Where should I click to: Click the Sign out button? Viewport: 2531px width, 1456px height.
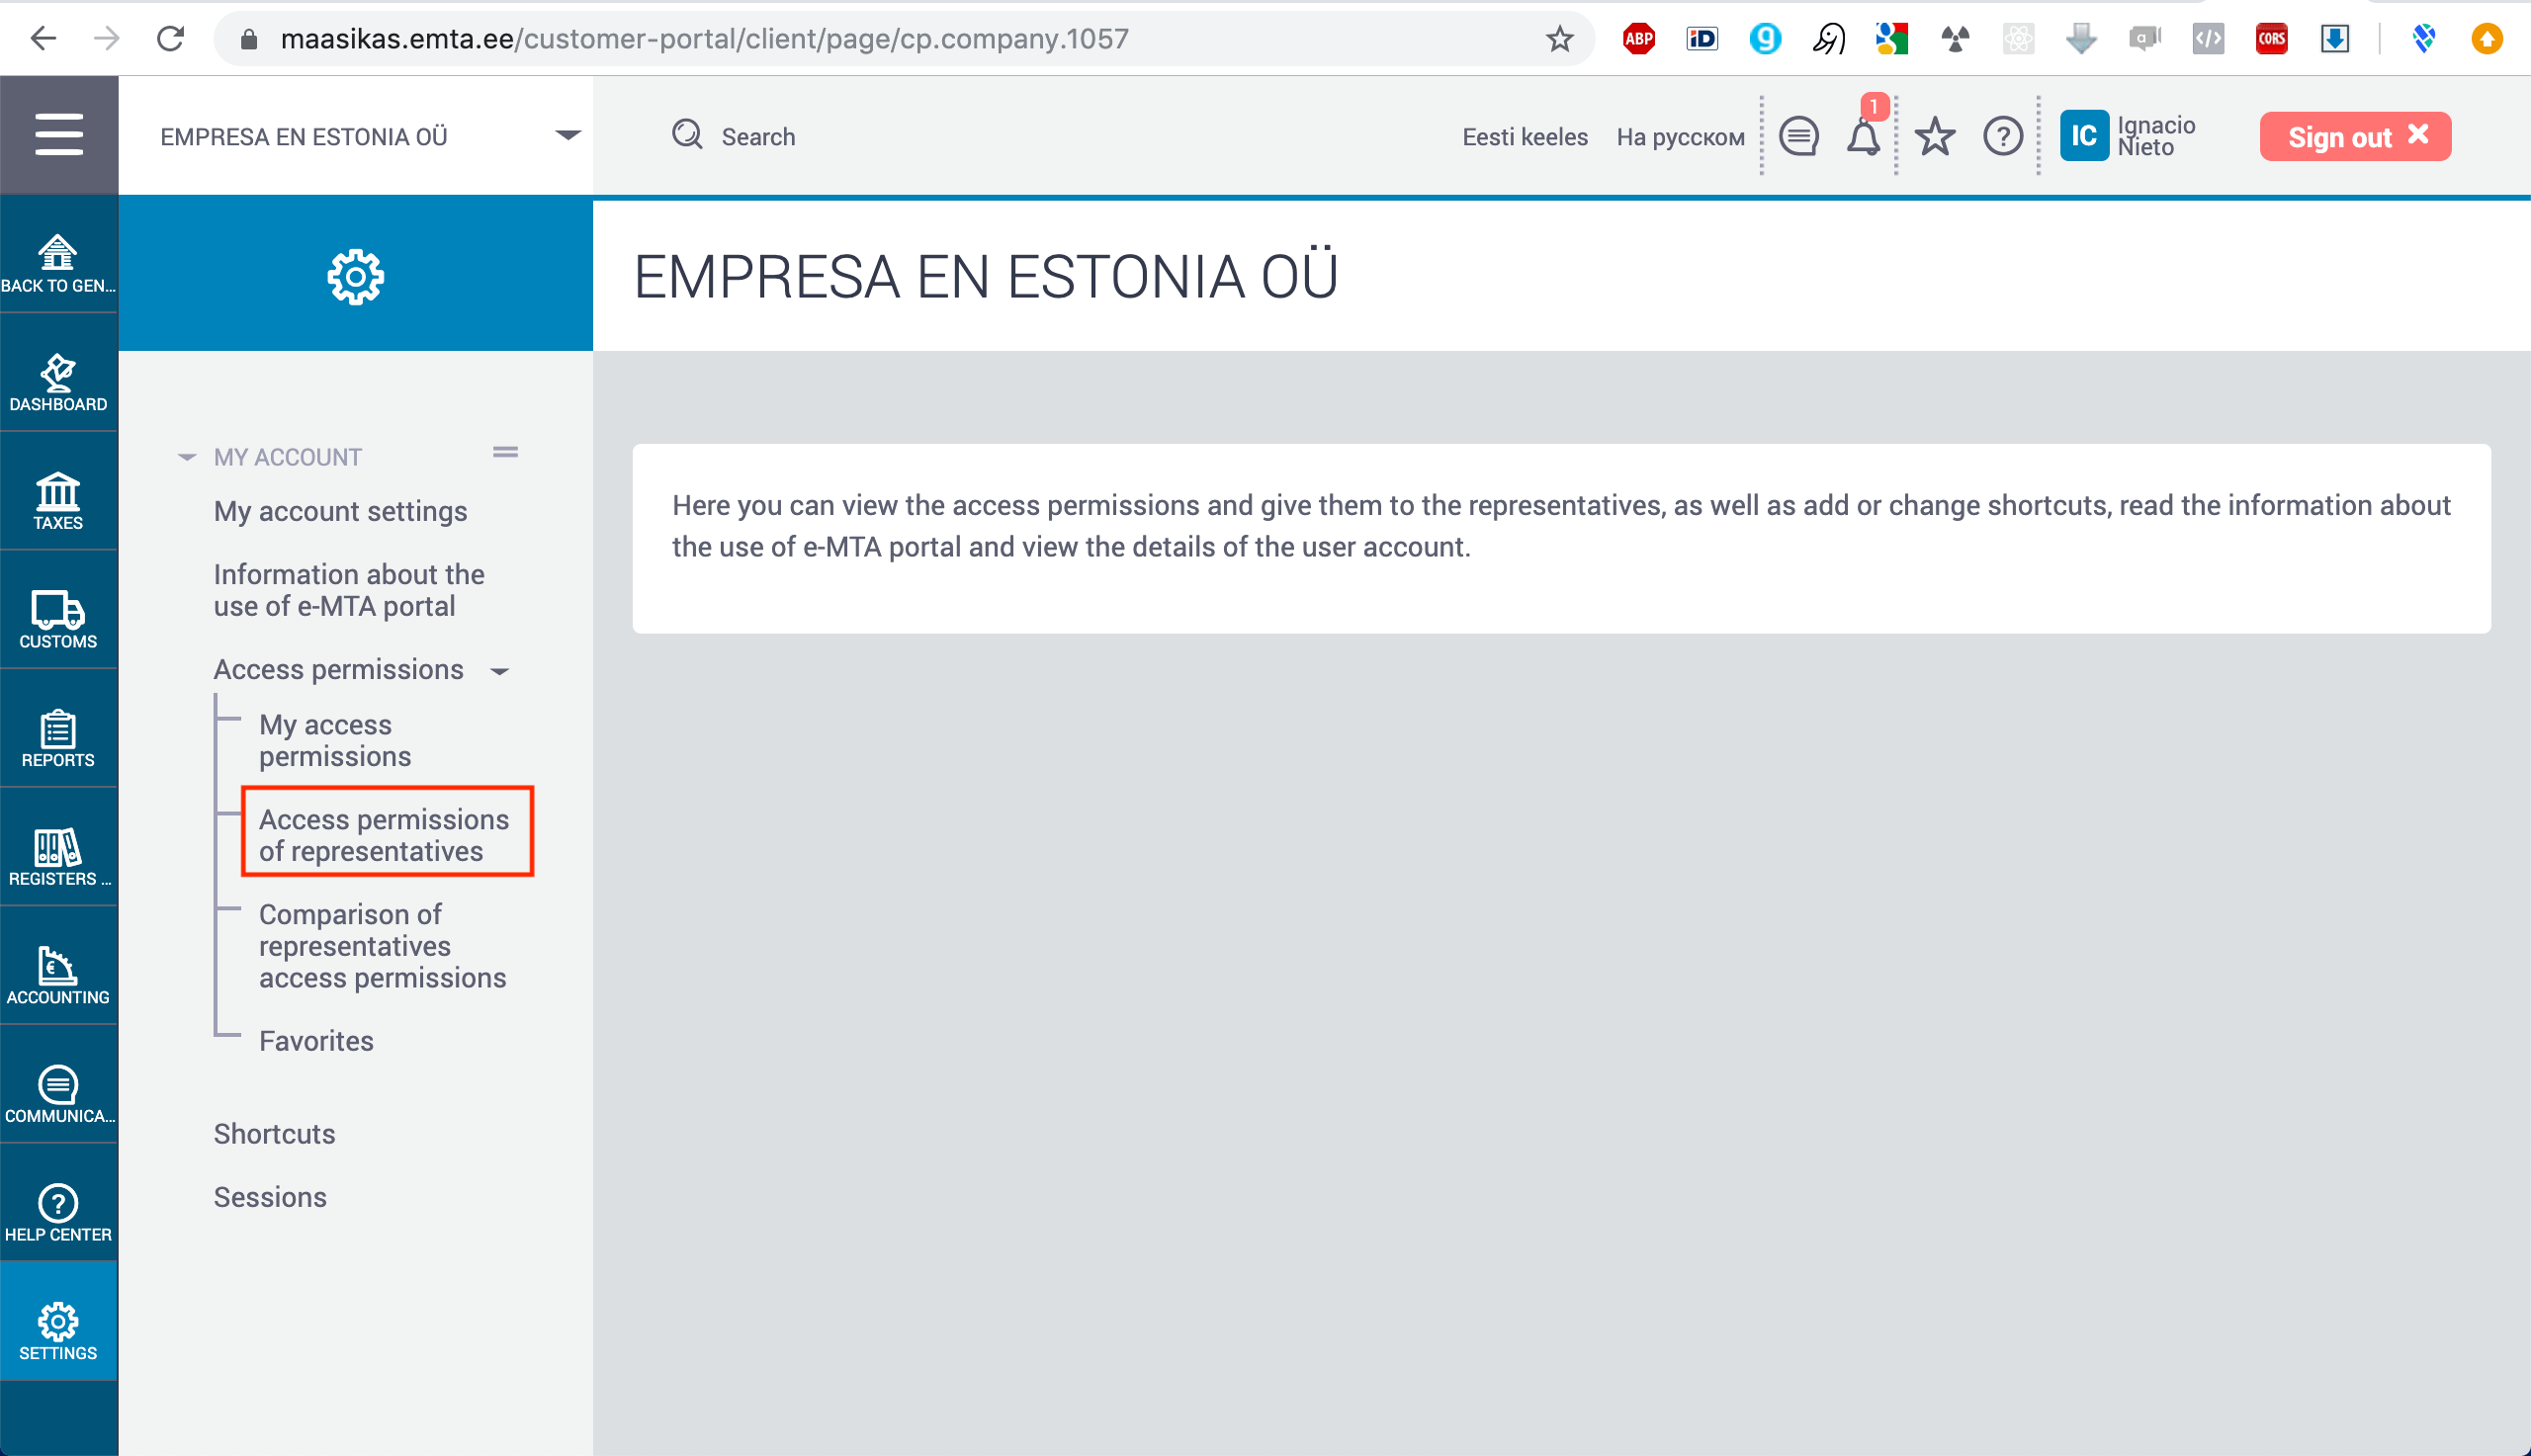point(2354,136)
